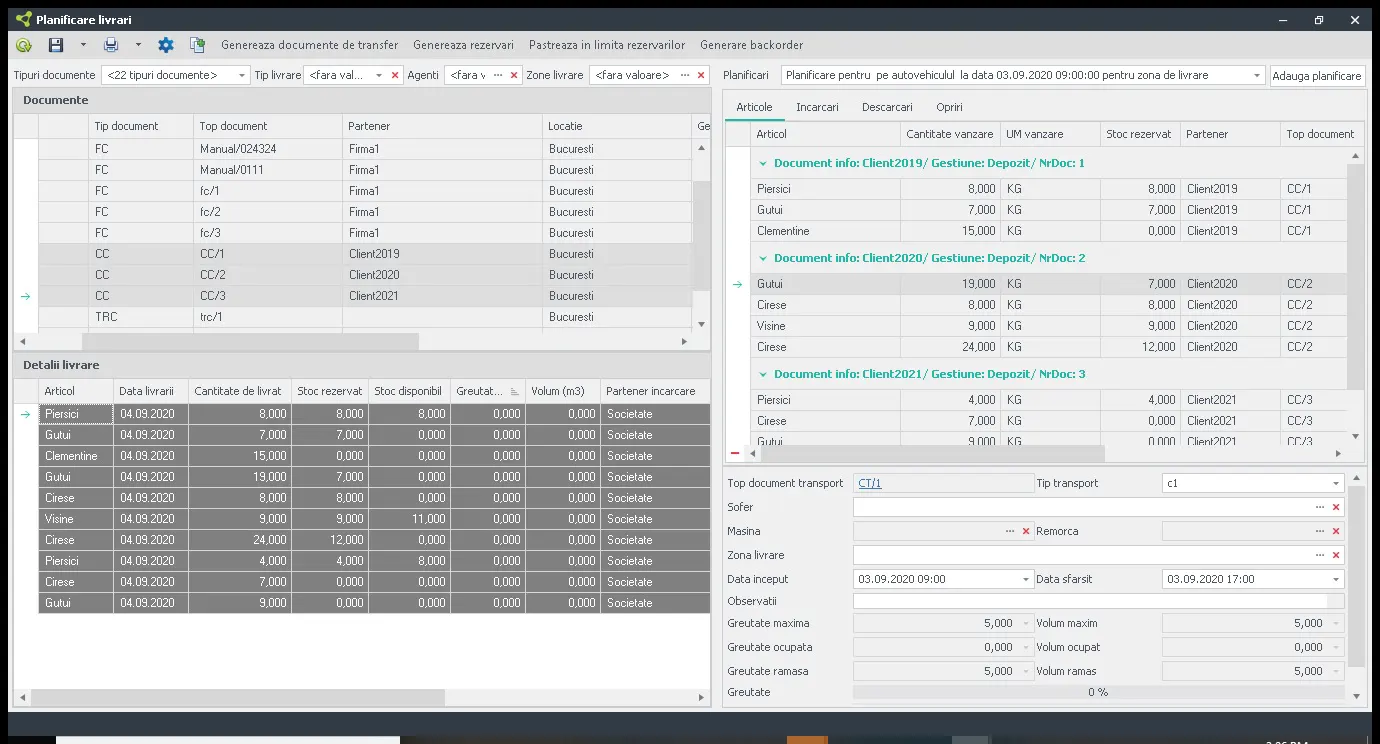Open the dropdown arrow next to printer icon
The height and width of the screenshot is (744, 1380).
coord(138,45)
